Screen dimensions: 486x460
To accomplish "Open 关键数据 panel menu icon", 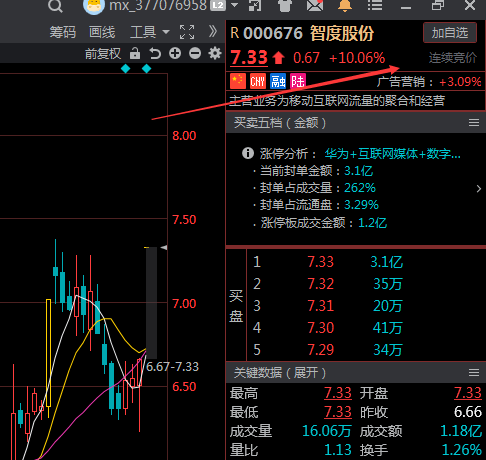I will pos(474,372).
